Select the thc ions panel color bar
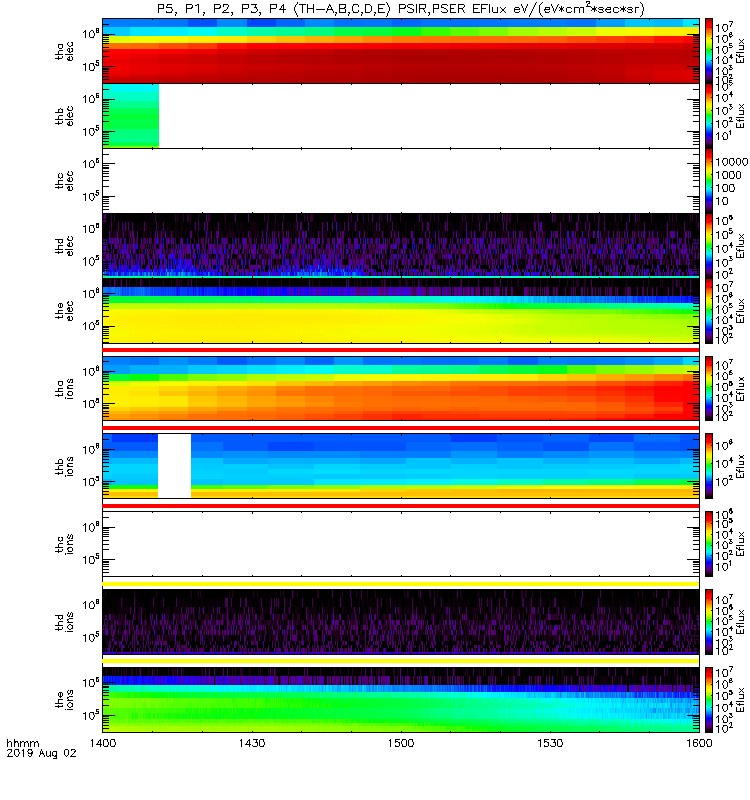 [709, 544]
